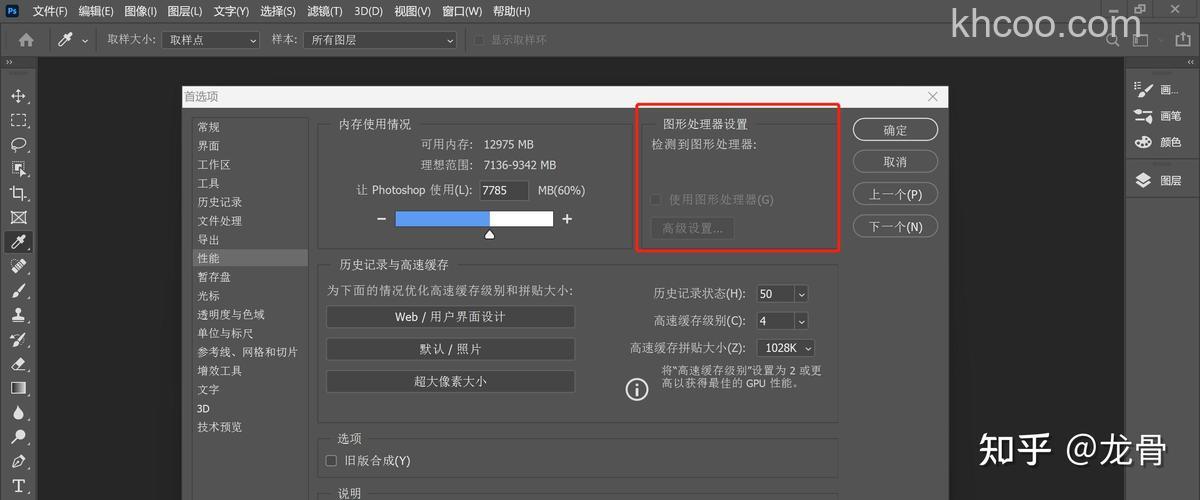Toggle the 旧版合成(Y) checkbox
Image resolution: width=1200 pixels, height=500 pixels.
pos(332,461)
